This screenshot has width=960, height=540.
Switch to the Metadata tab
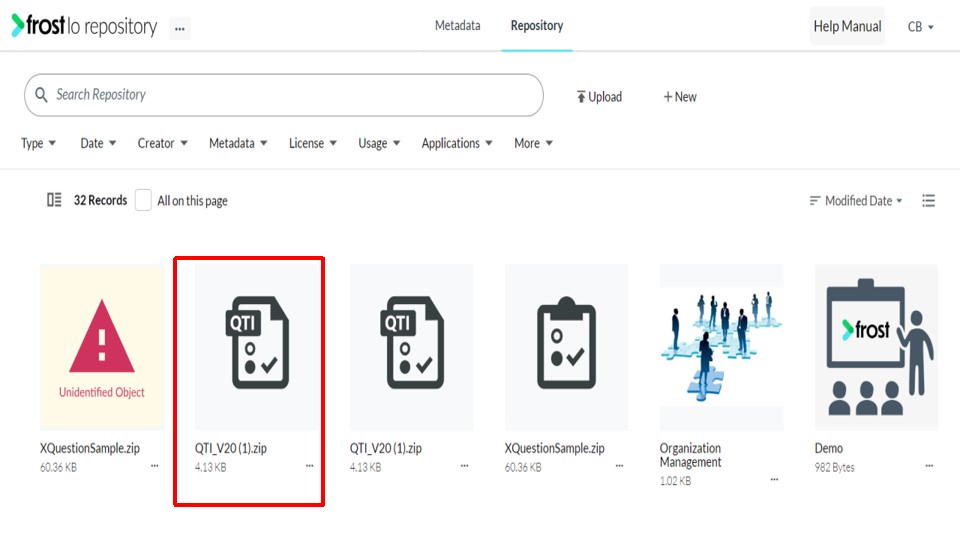(457, 26)
